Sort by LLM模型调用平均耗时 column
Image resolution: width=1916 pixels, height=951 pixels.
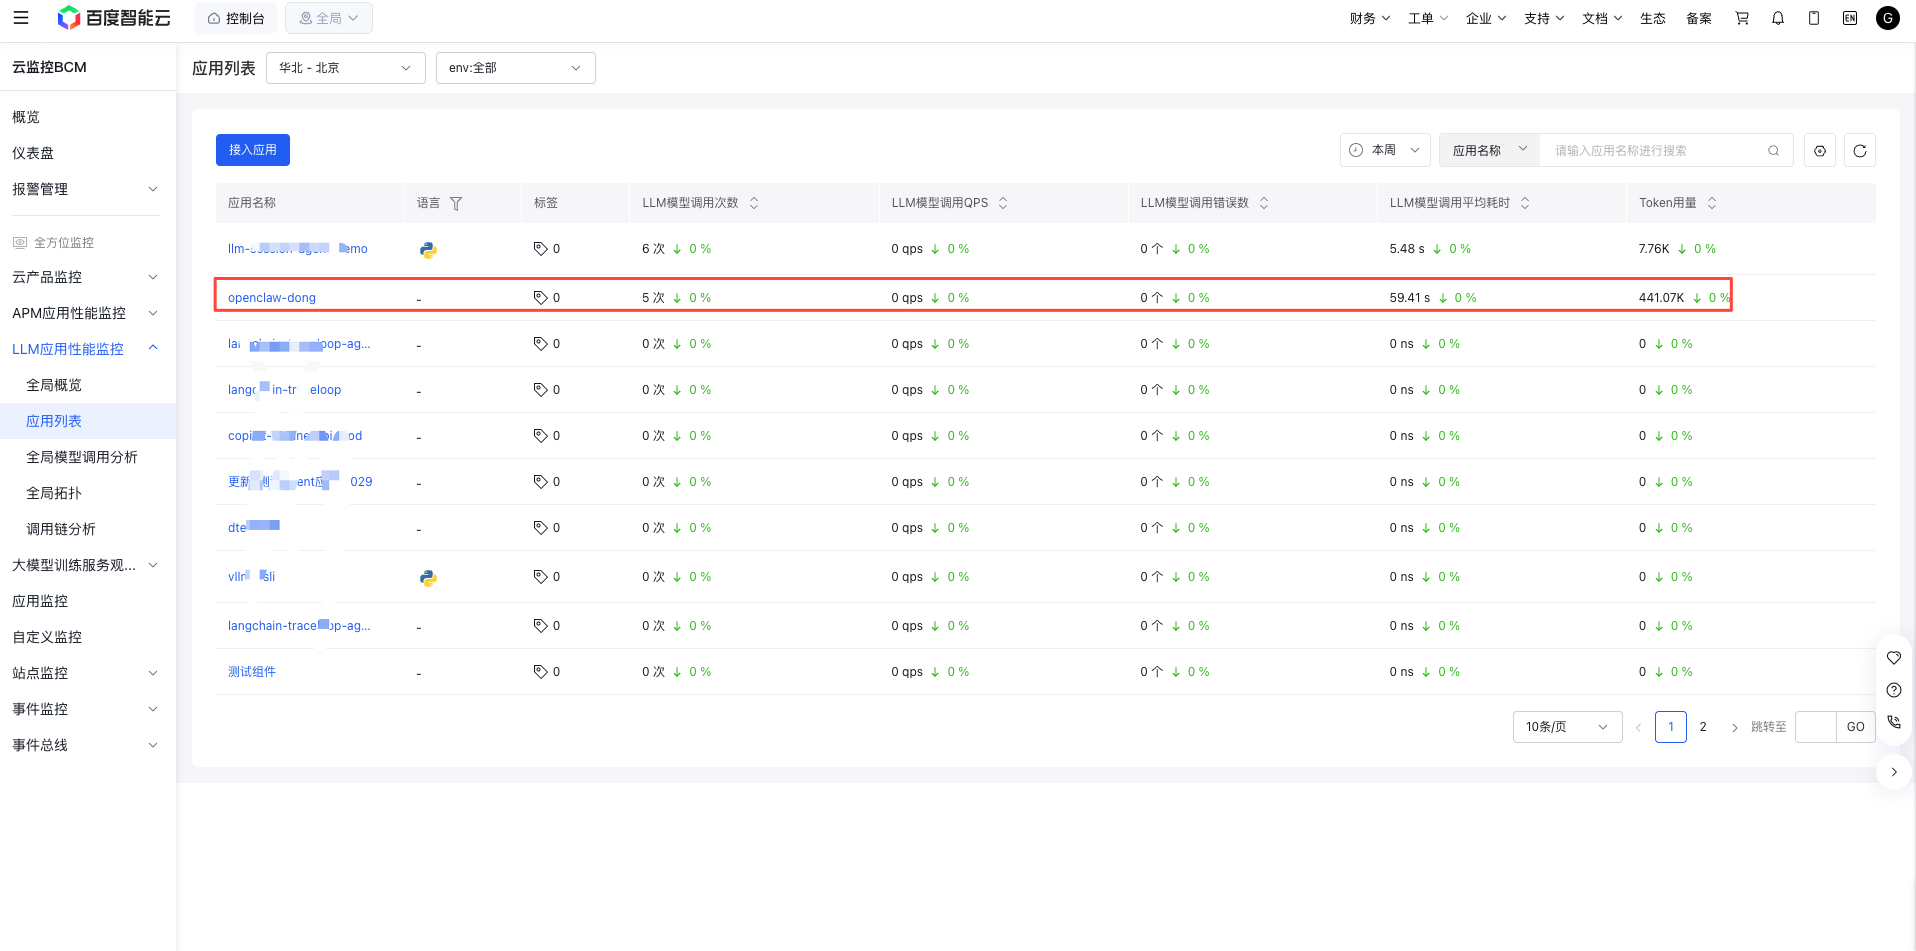click(1525, 203)
